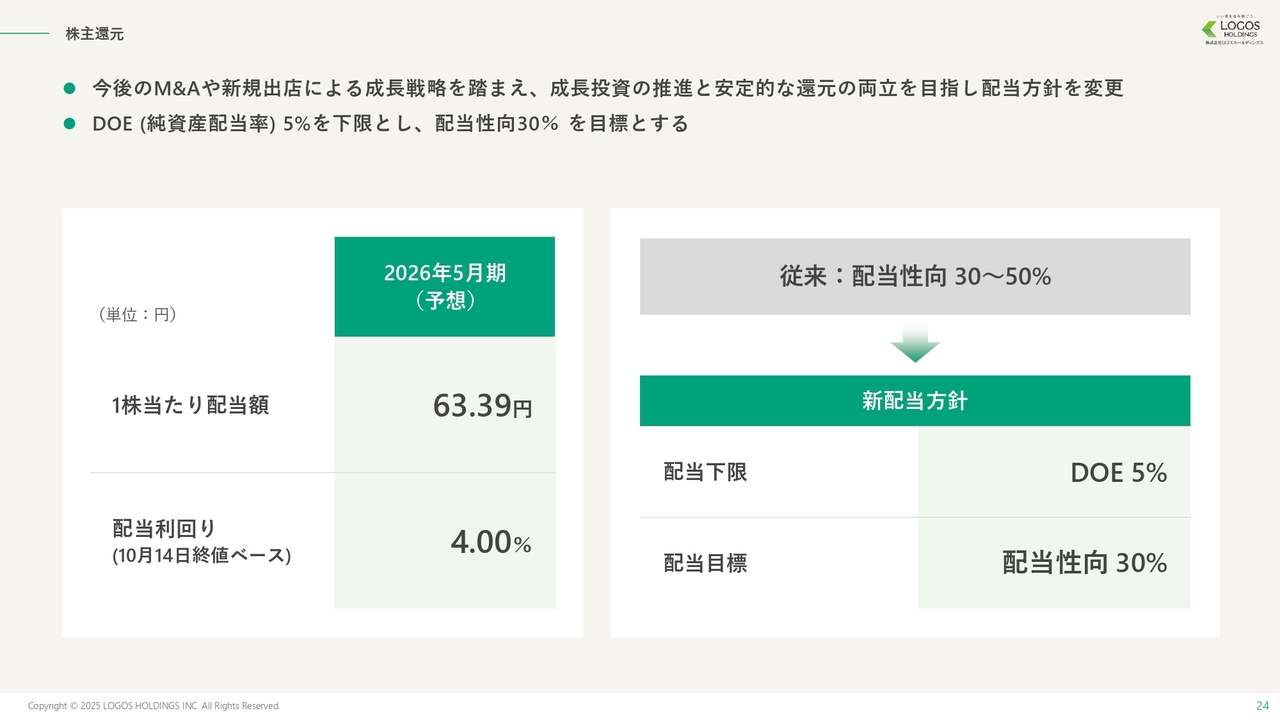Click the 配当性向 30% value cell
Image resolution: width=1280 pixels, height=720 pixels.
pyautogui.click(x=1084, y=563)
